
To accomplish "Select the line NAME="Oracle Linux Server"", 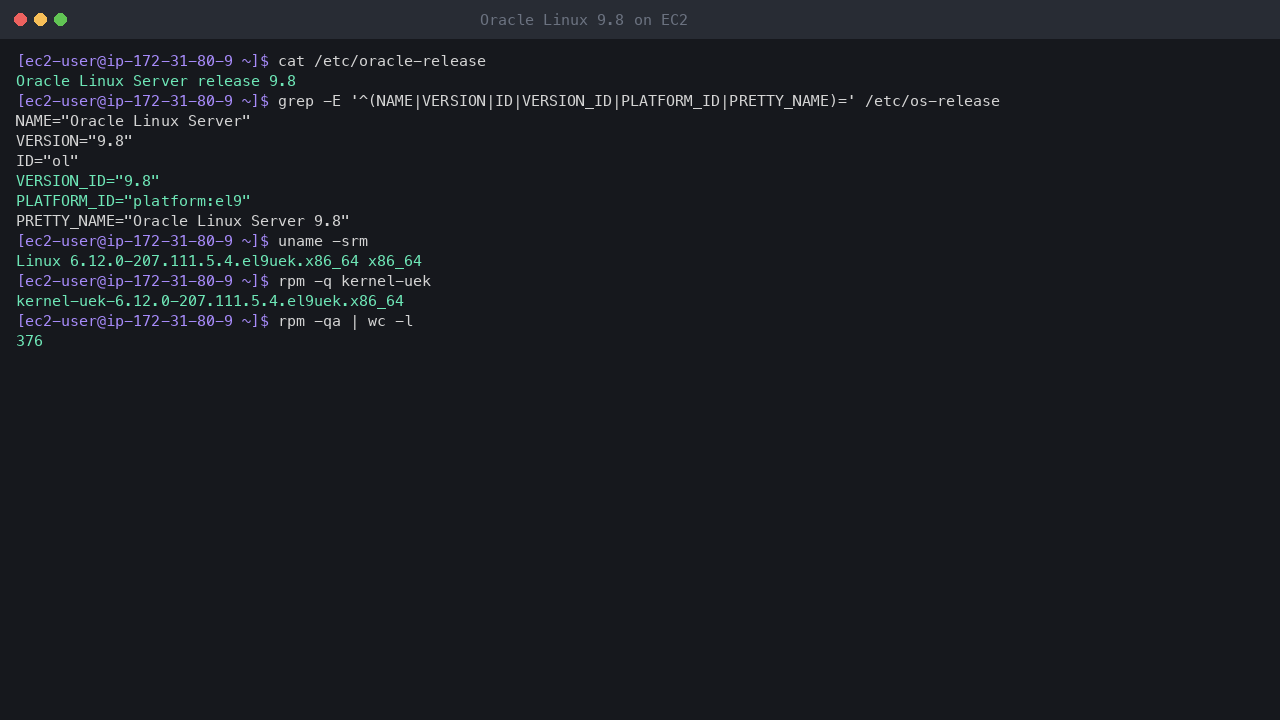I will pos(133,121).
